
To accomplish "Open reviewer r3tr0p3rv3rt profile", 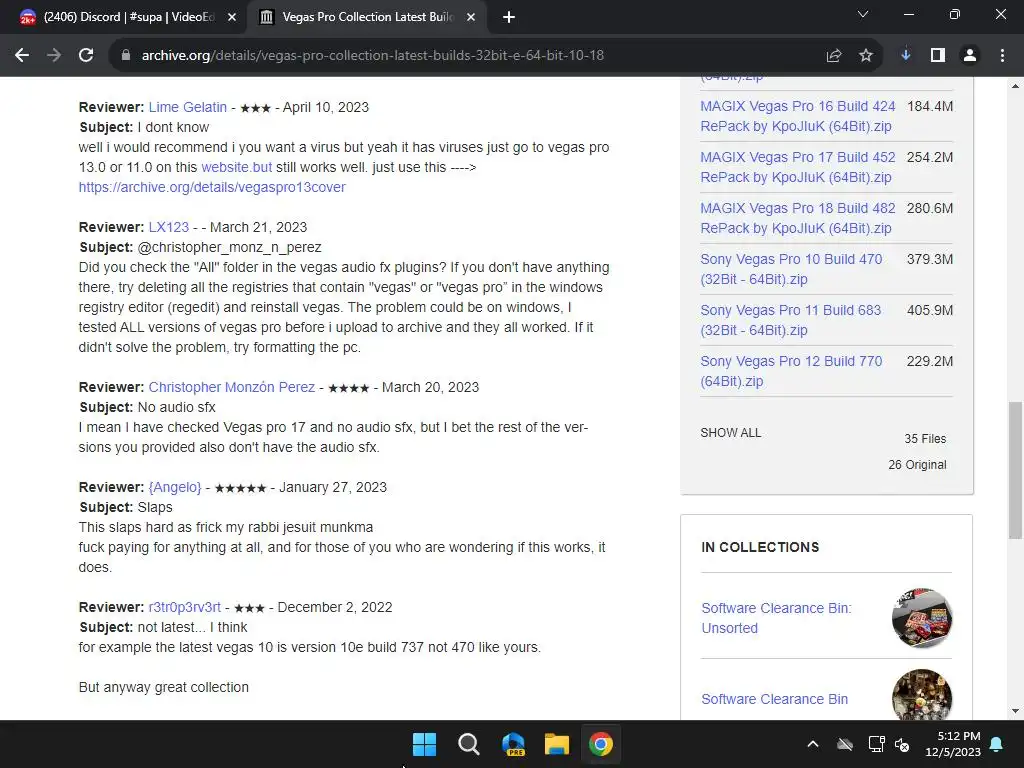I will [184, 607].
